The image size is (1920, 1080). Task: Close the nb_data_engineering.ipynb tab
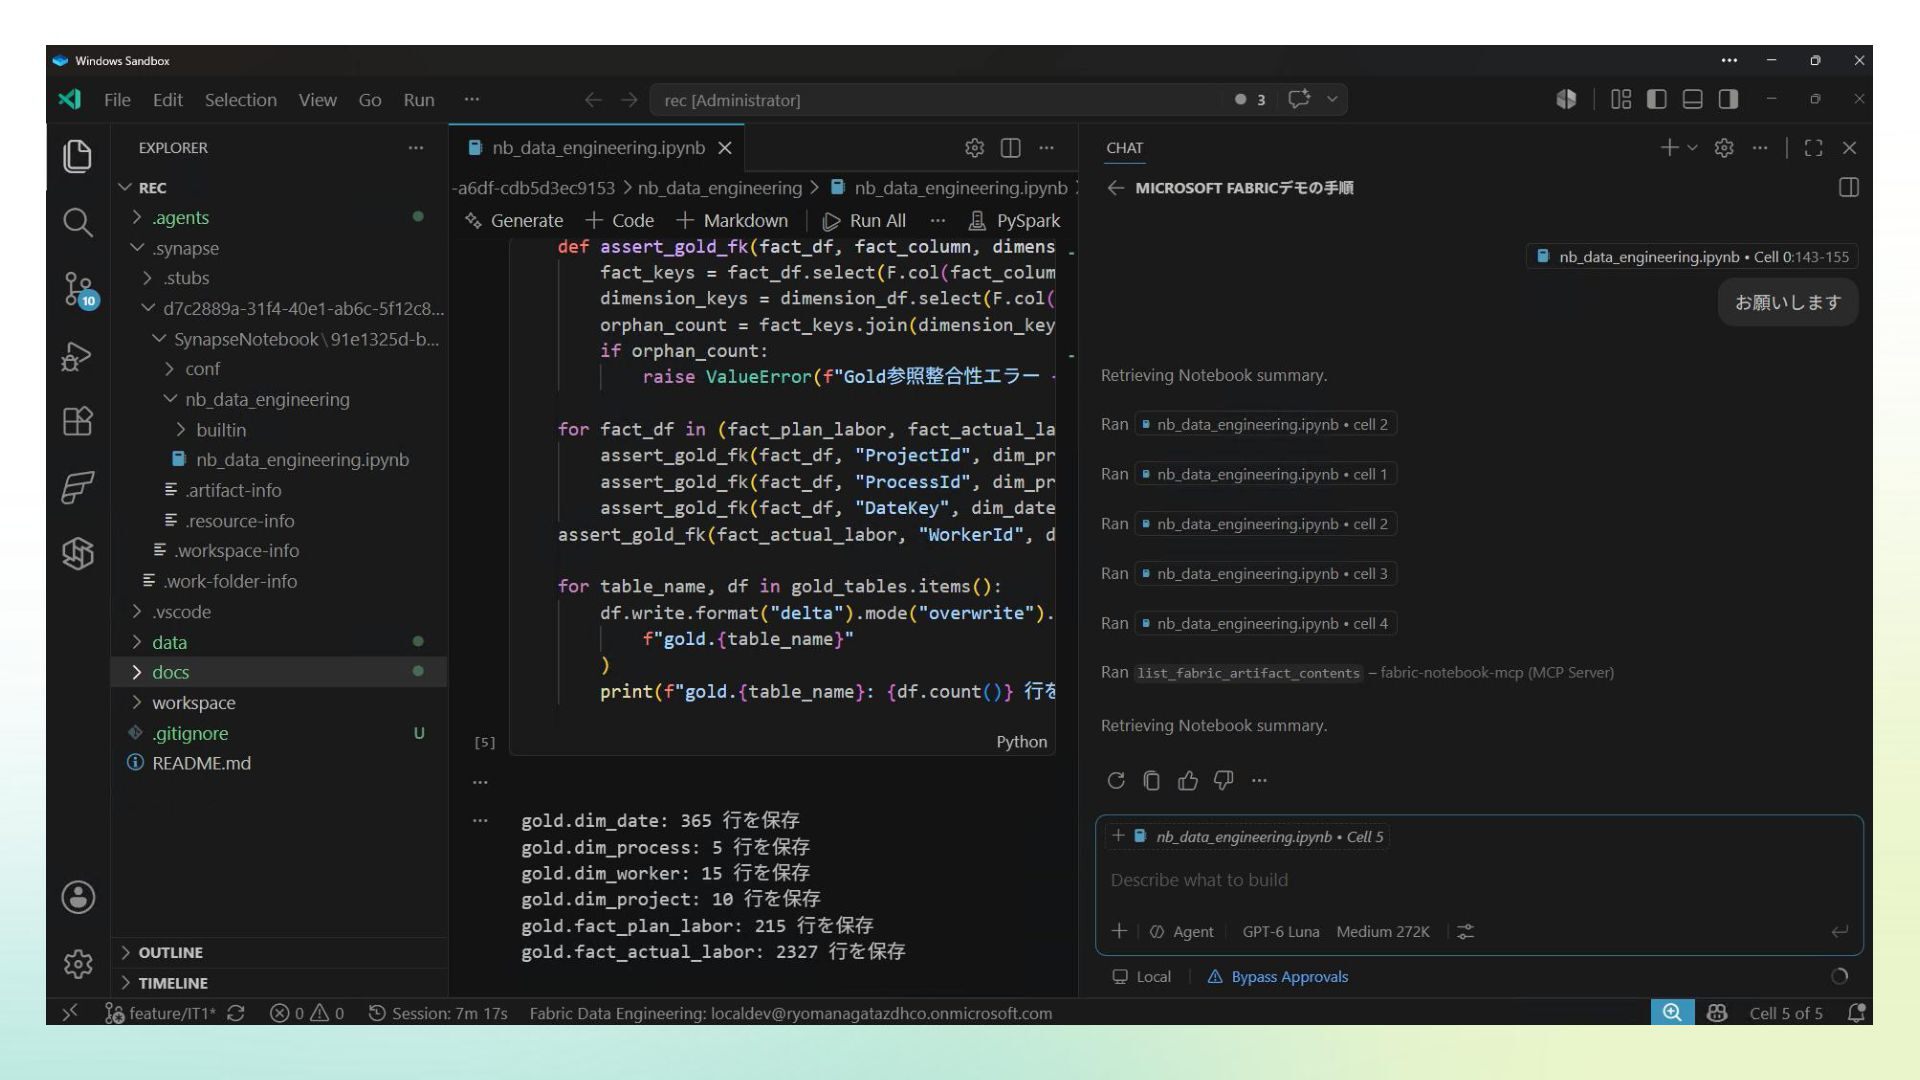[x=725, y=148]
